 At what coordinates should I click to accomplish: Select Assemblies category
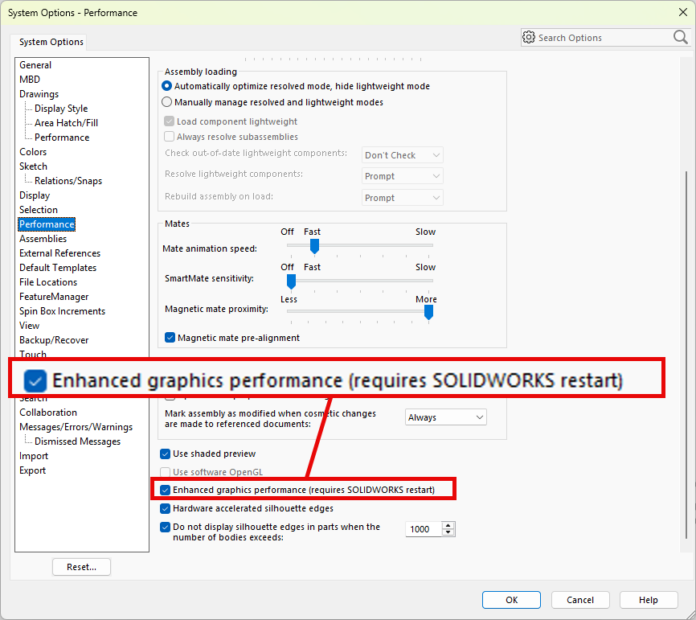point(43,239)
